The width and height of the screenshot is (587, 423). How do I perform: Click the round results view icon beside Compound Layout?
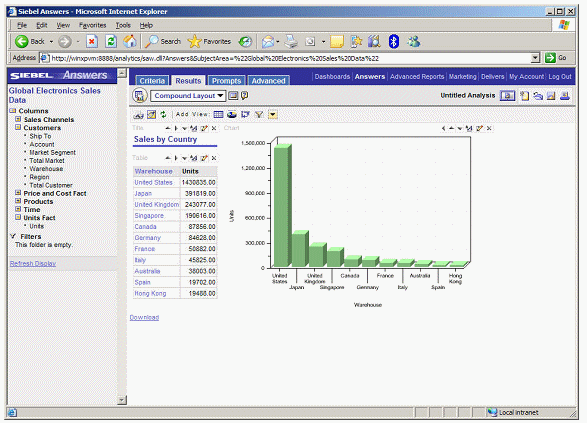140,96
